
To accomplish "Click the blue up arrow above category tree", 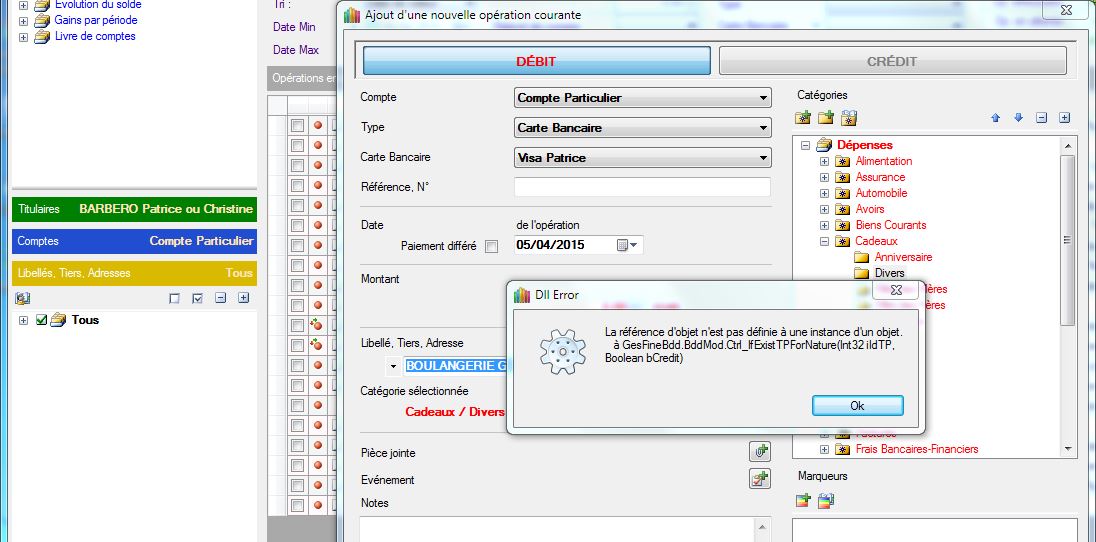I will pyautogui.click(x=995, y=118).
